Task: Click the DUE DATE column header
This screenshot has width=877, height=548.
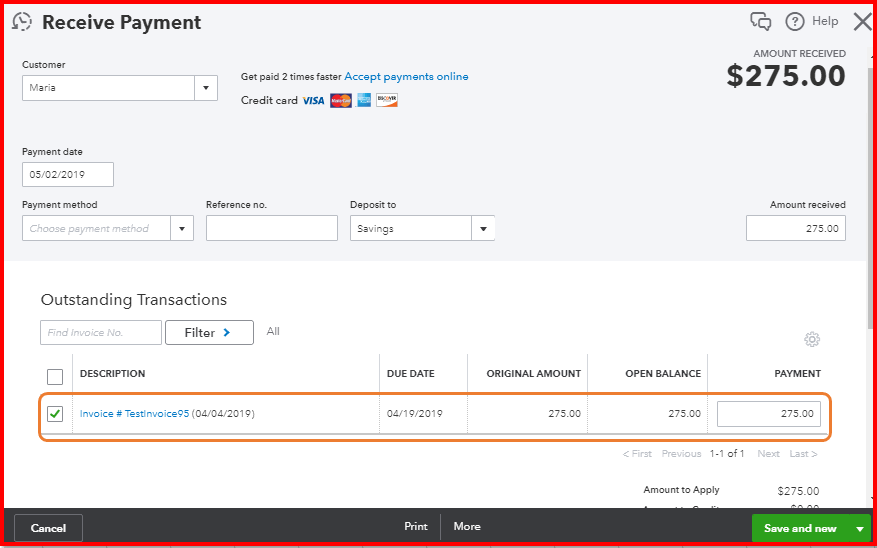Action: coord(411,374)
